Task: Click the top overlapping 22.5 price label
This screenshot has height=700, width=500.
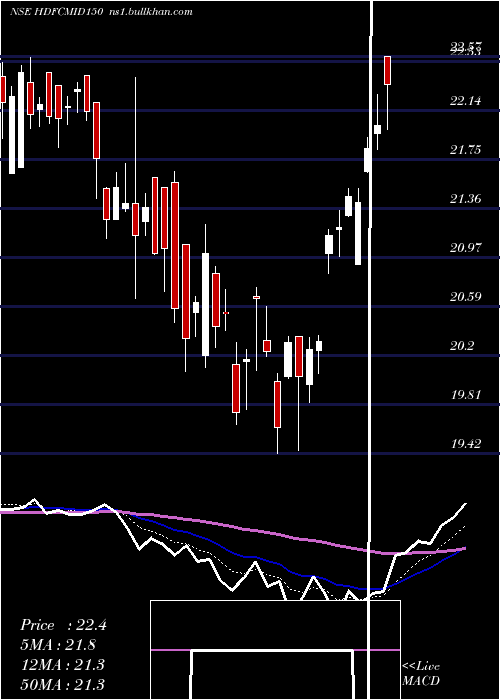Action: coord(466,47)
